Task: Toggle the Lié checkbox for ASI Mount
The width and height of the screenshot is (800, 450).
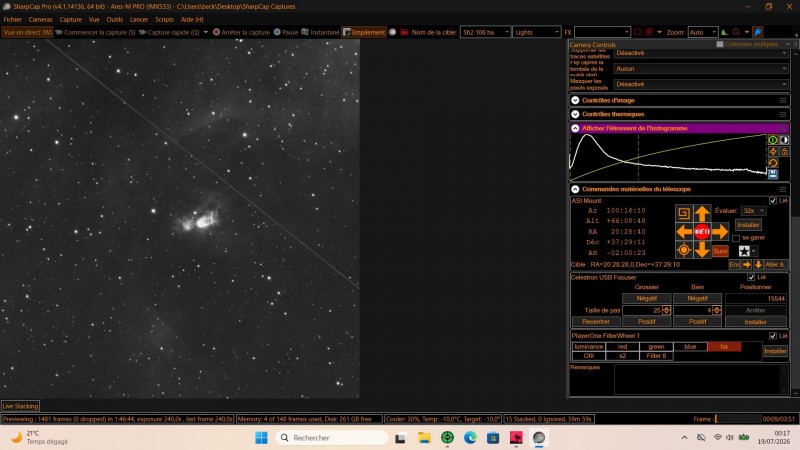Action: [773, 201]
